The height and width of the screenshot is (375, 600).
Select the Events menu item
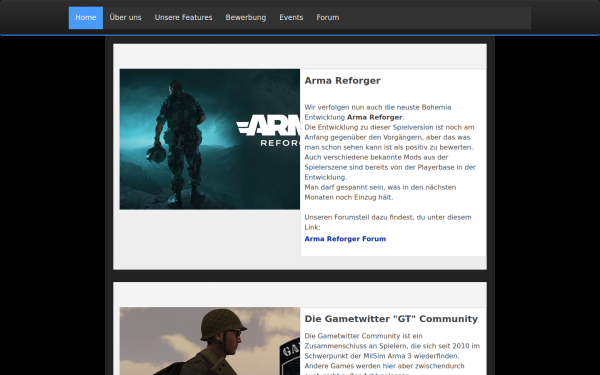291,18
